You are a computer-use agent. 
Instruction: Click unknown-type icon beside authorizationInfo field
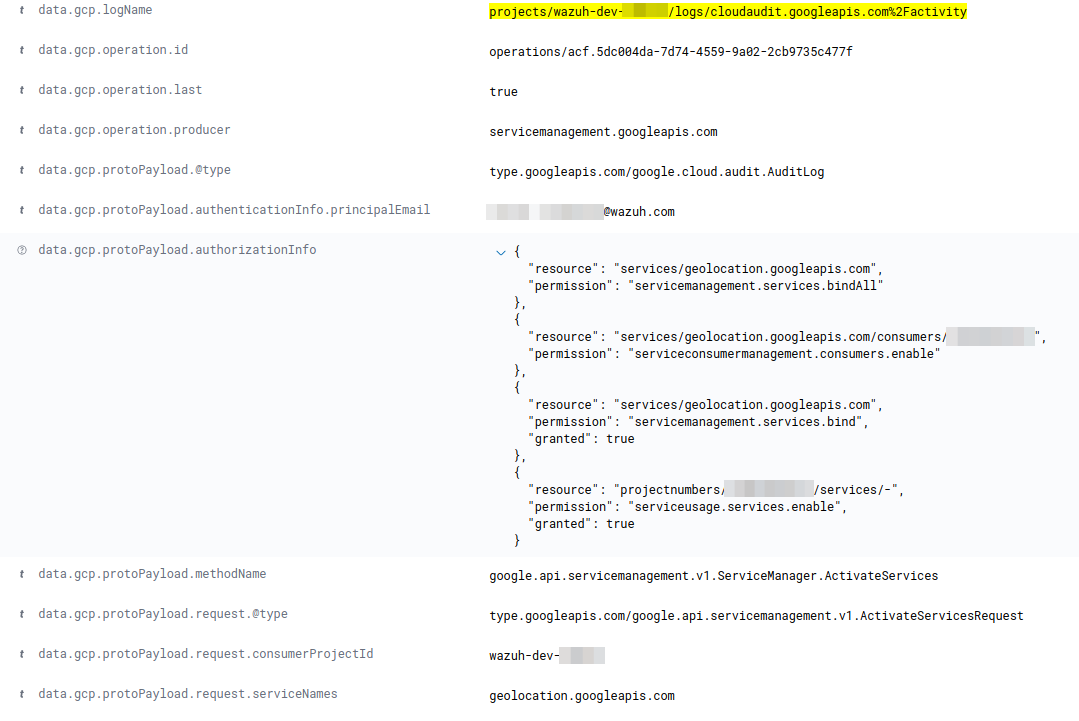[22, 250]
